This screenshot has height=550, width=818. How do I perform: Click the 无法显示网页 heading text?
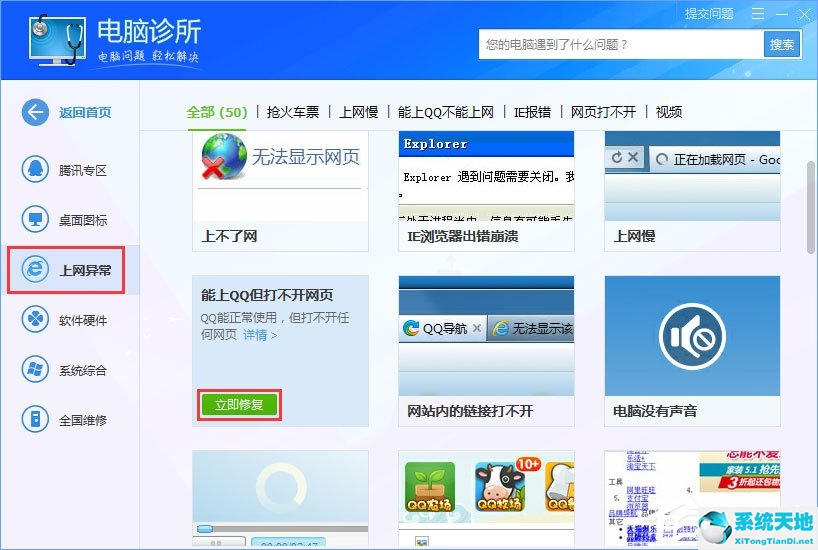pos(306,157)
